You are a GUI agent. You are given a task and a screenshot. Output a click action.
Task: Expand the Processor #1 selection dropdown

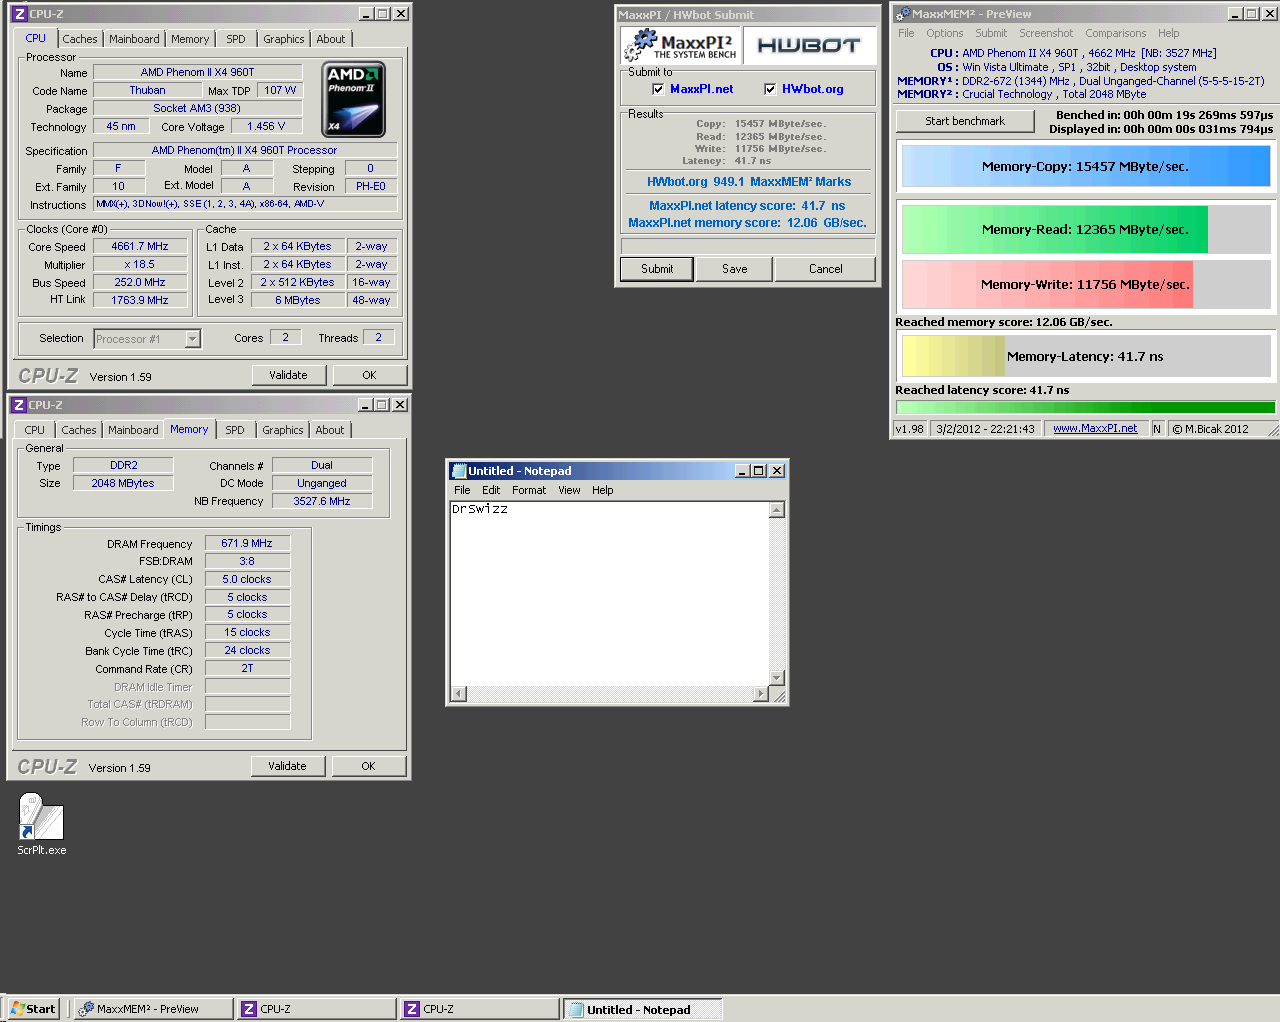(193, 339)
